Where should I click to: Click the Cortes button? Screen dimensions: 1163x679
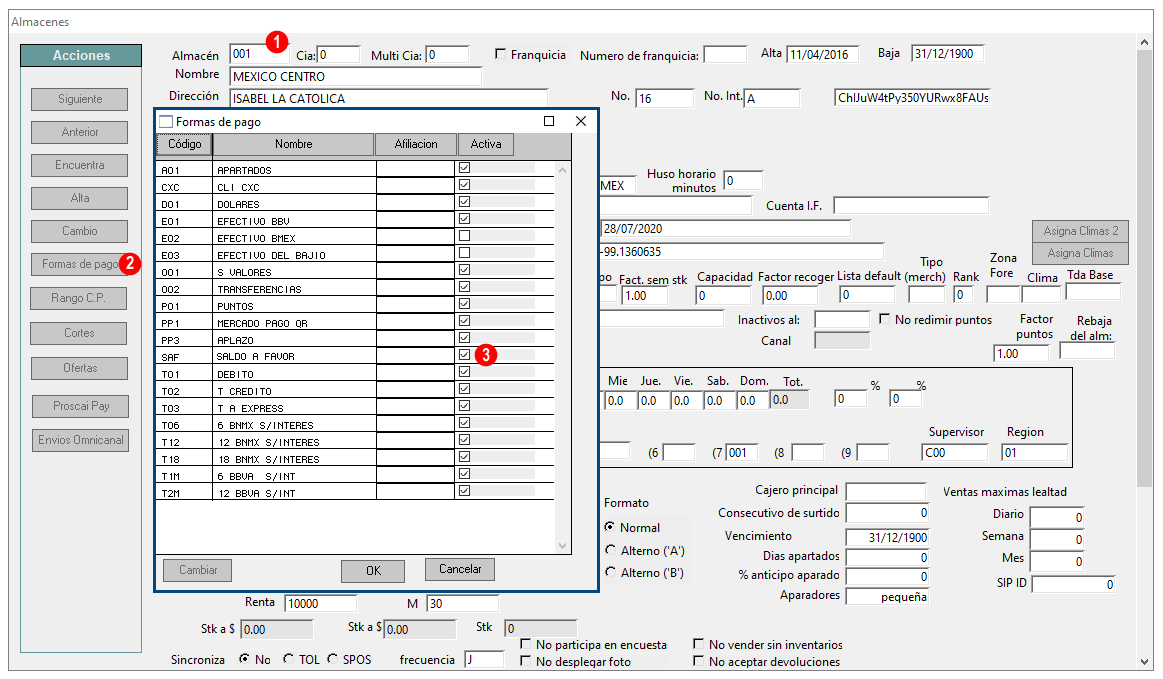pyautogui.click(x=79, y=333)
